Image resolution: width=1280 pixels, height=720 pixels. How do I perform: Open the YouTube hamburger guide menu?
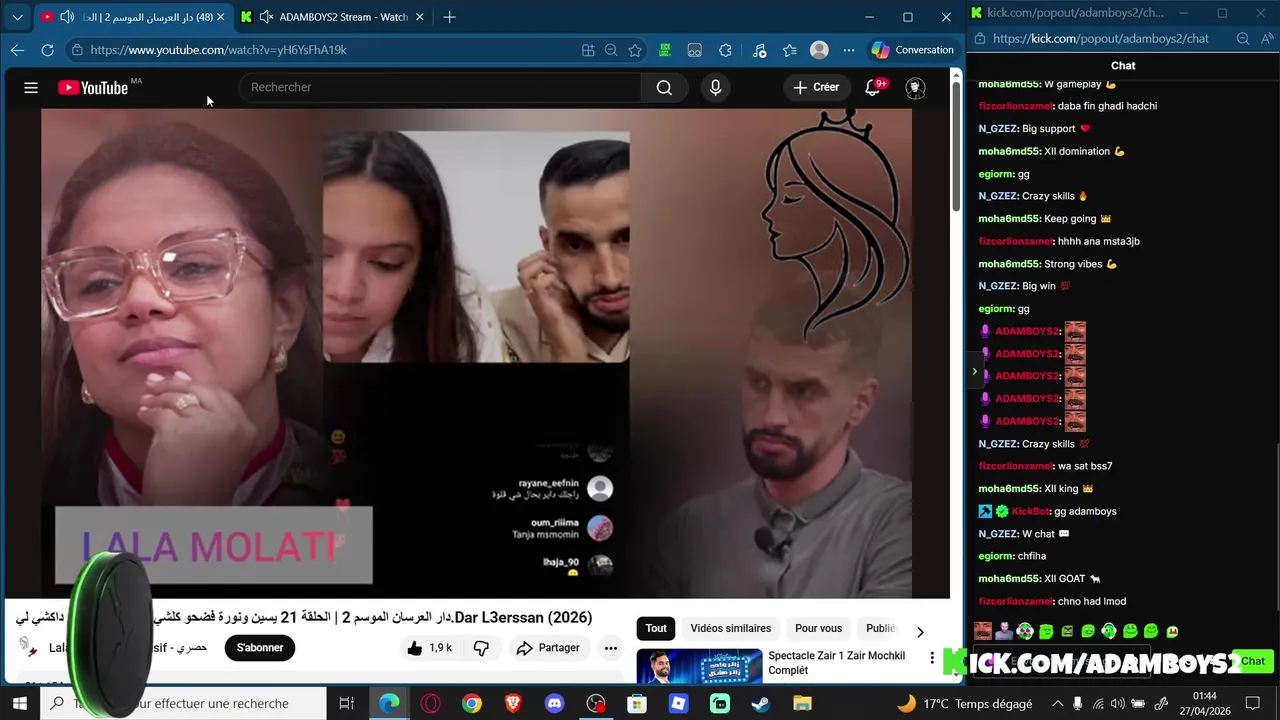point(31,88)
